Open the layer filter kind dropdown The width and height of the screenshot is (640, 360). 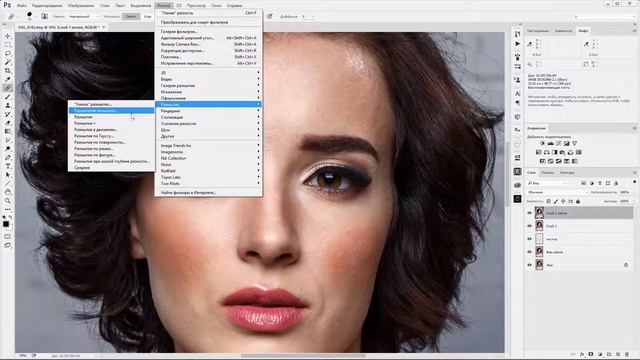[x=547, y=183]
